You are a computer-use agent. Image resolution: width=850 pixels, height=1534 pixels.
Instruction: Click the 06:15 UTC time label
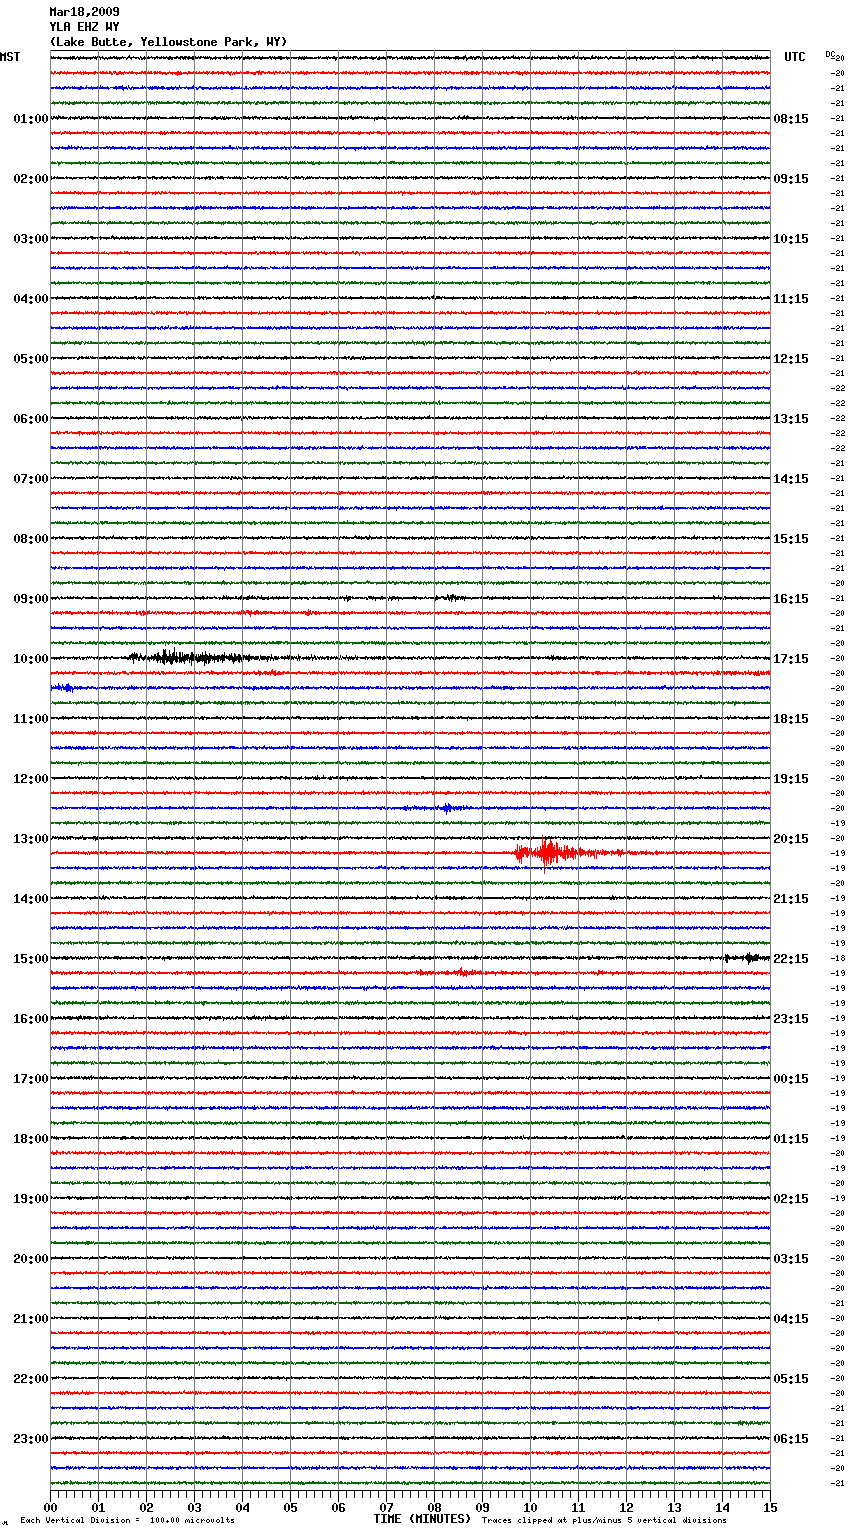pos(791,1439)
